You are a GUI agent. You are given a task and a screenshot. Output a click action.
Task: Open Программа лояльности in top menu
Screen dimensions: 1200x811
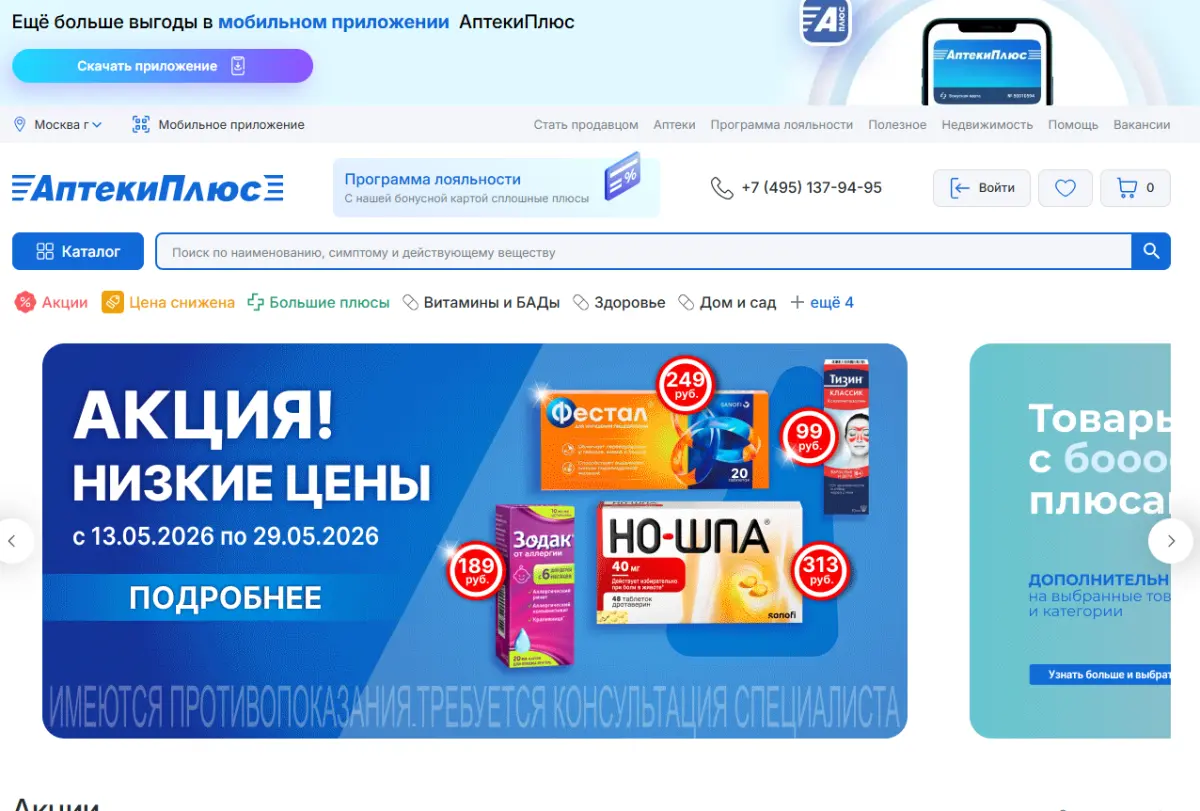click(x=782, y=125)
